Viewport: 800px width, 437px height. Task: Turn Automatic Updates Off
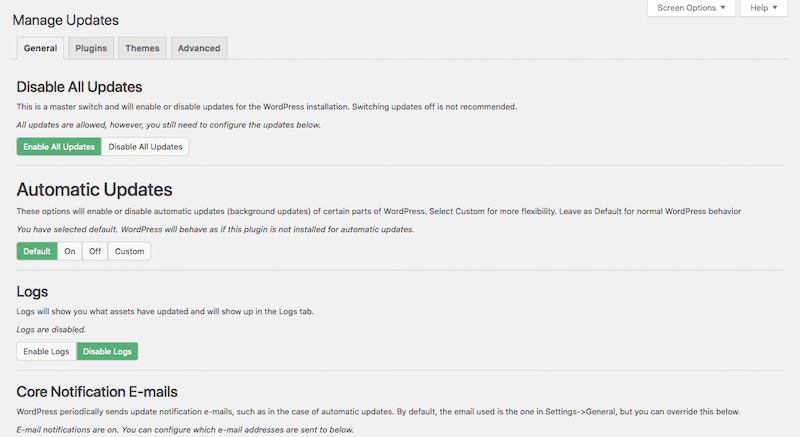[x=95, y=251]
